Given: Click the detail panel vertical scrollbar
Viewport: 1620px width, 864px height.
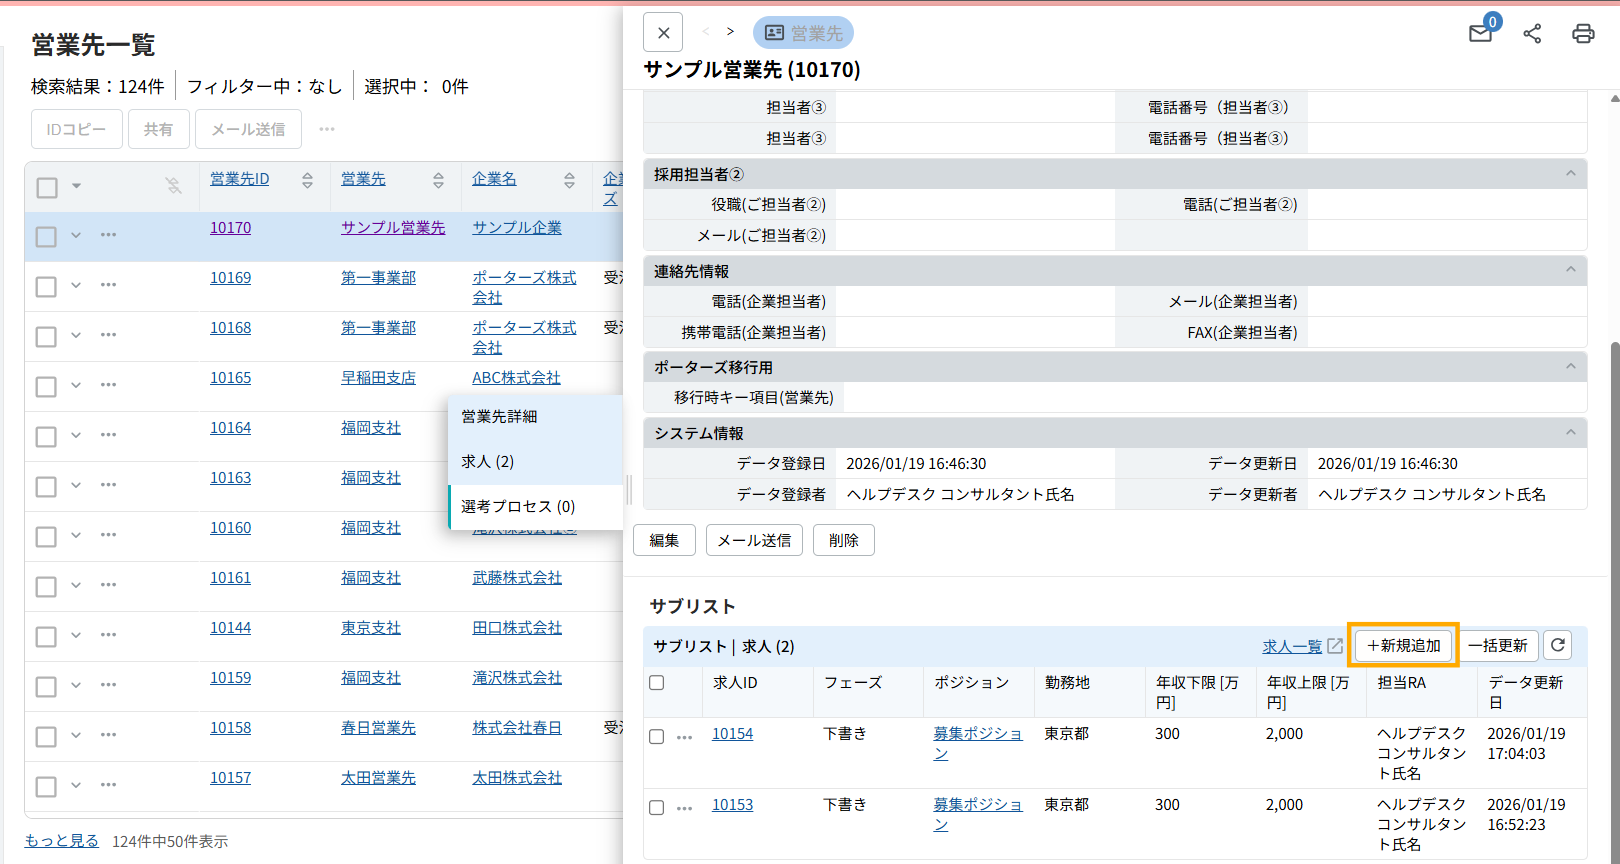Looking at the screenshot, I should pyautogui.click(x=1613, y=500).
